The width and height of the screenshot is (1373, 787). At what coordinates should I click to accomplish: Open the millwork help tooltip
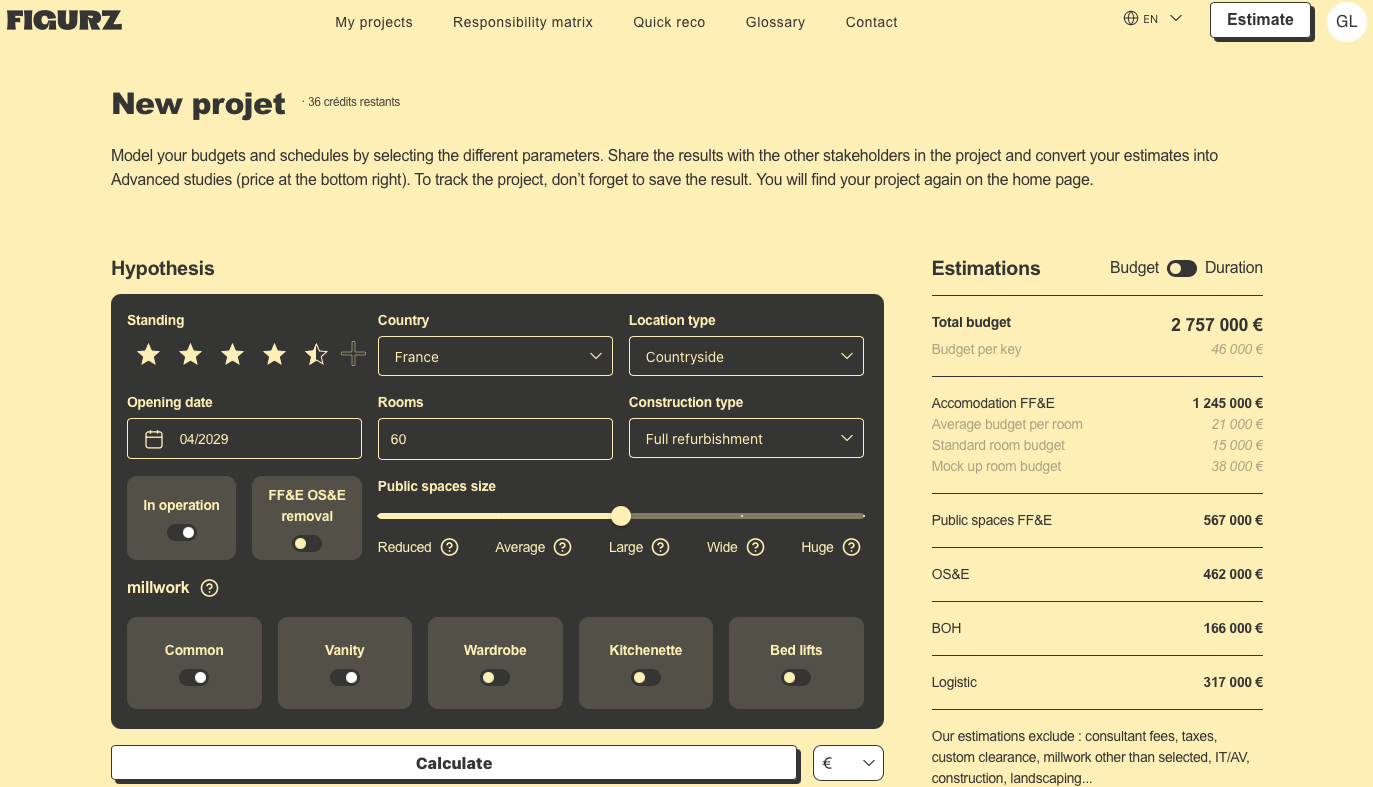[209, 588]
